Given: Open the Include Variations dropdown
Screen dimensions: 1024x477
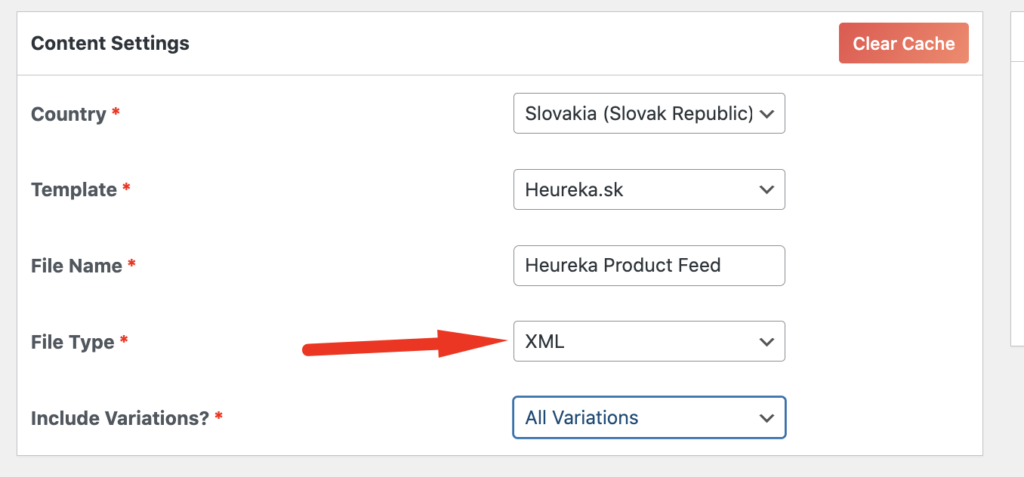Looking at the screenshot, I should [x=649, y=417].
